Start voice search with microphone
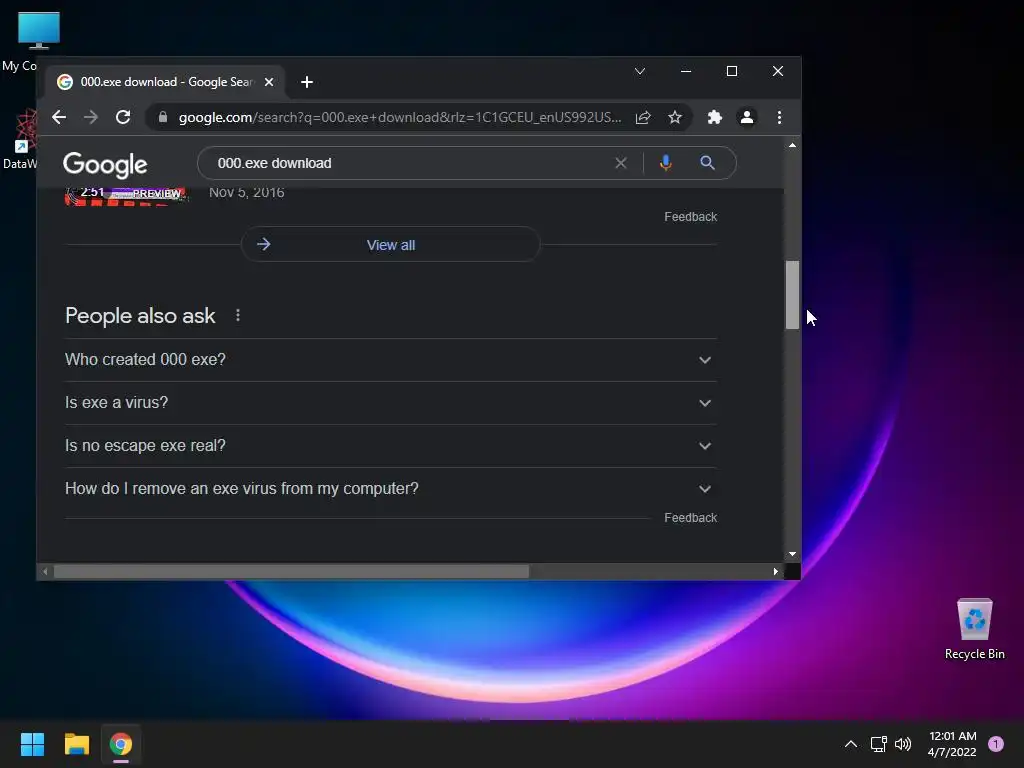This screenshot has width=1024, height=768. [665, 163]
